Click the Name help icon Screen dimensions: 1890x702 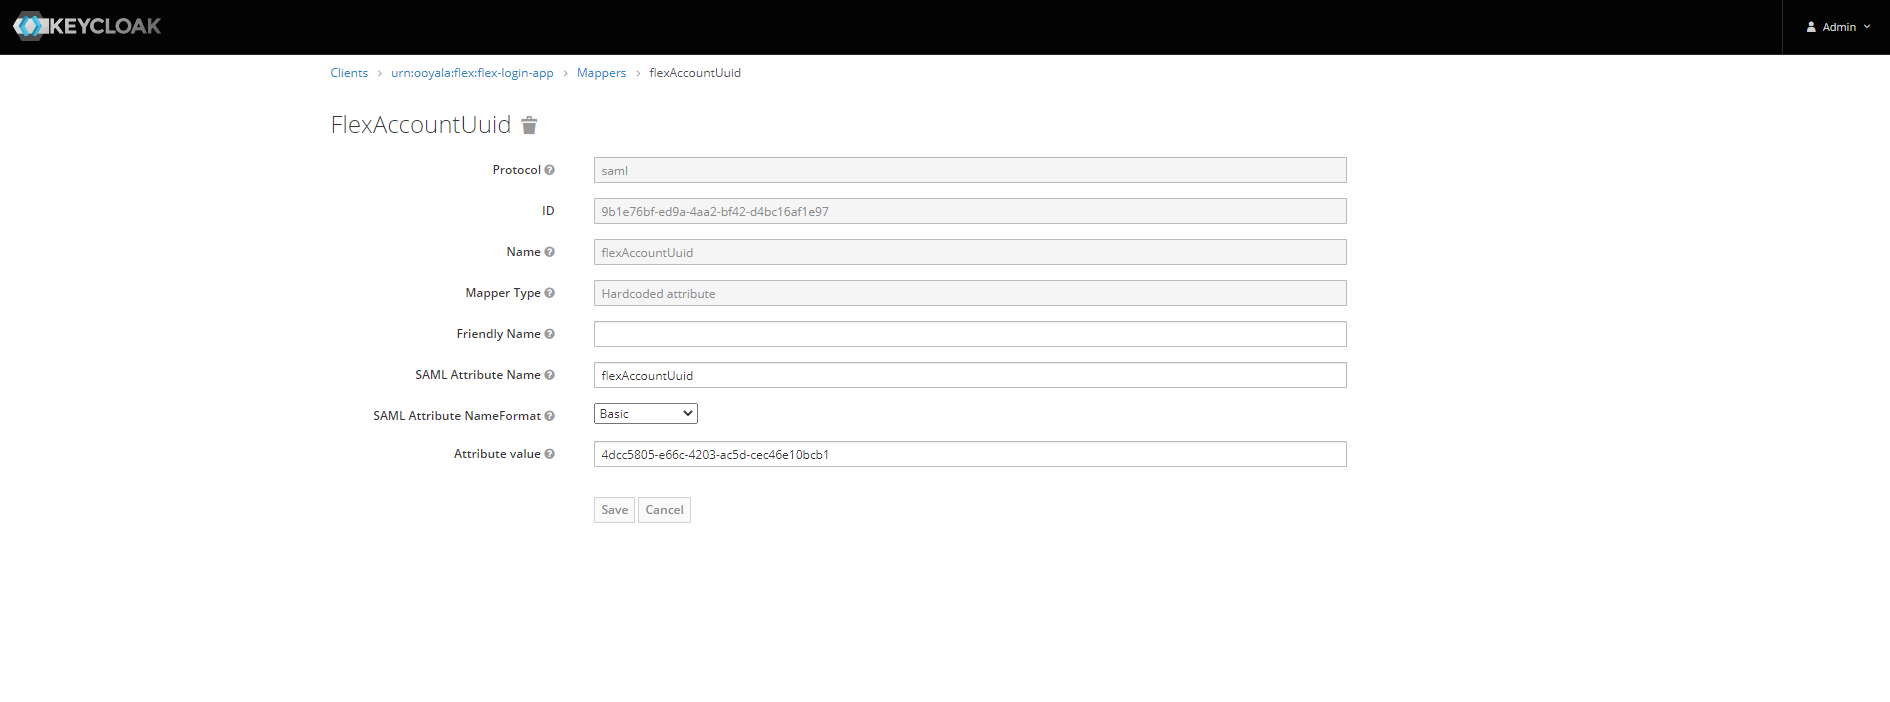tap(549, 252)
